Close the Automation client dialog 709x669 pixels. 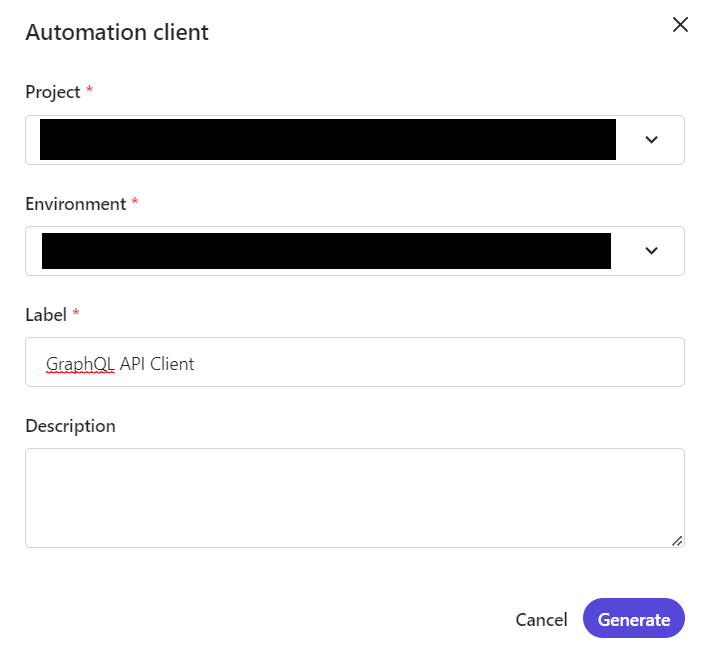[680, 25]
